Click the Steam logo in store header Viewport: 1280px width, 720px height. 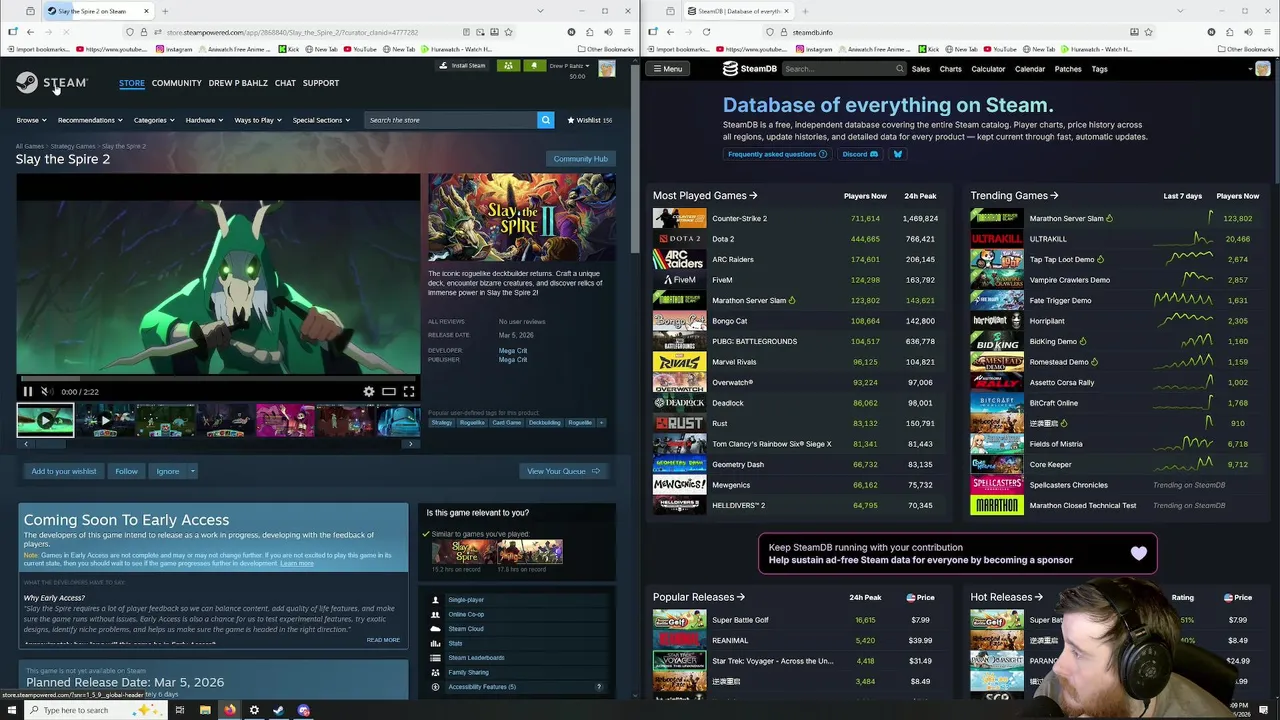pyautogui.click(x=52, y=83)
